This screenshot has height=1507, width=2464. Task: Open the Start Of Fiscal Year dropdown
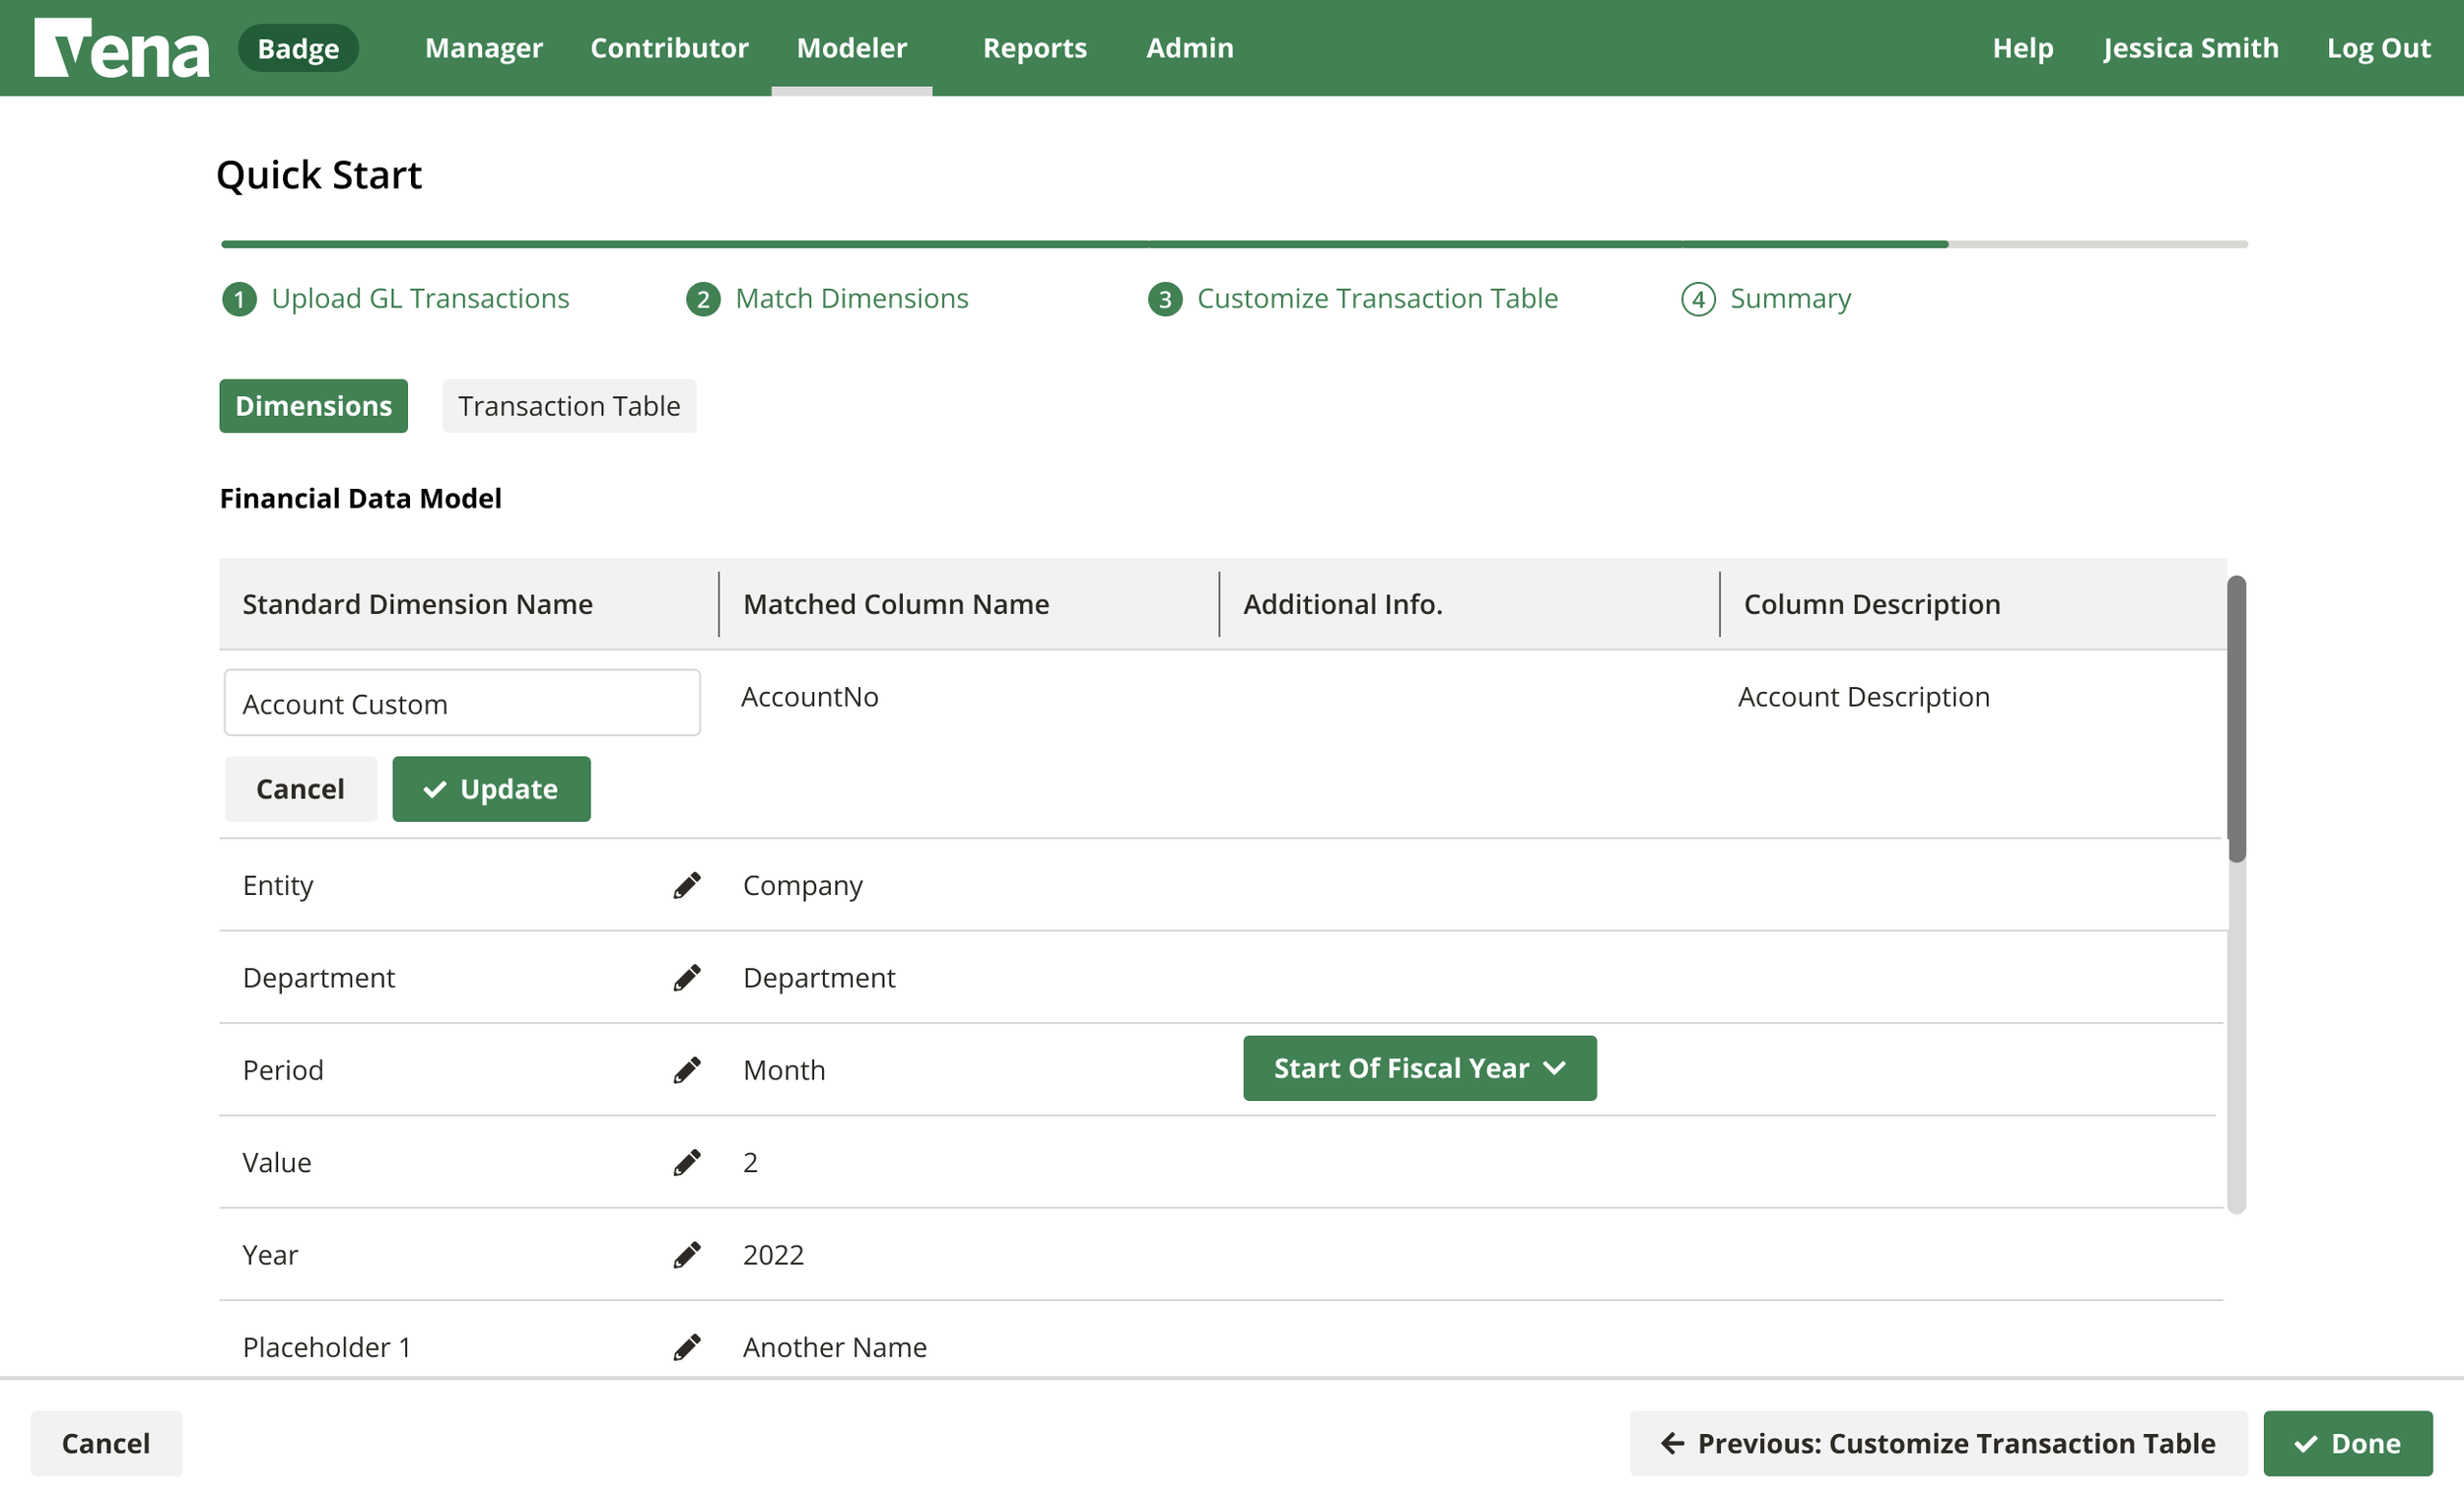coord(1419,1068)
